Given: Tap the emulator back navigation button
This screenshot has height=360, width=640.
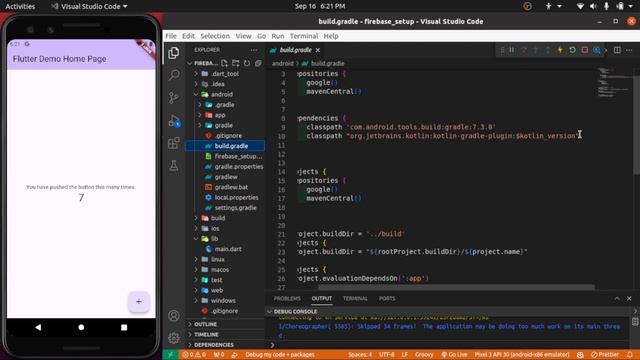Looking at the screenshot, I should (38, 327).
